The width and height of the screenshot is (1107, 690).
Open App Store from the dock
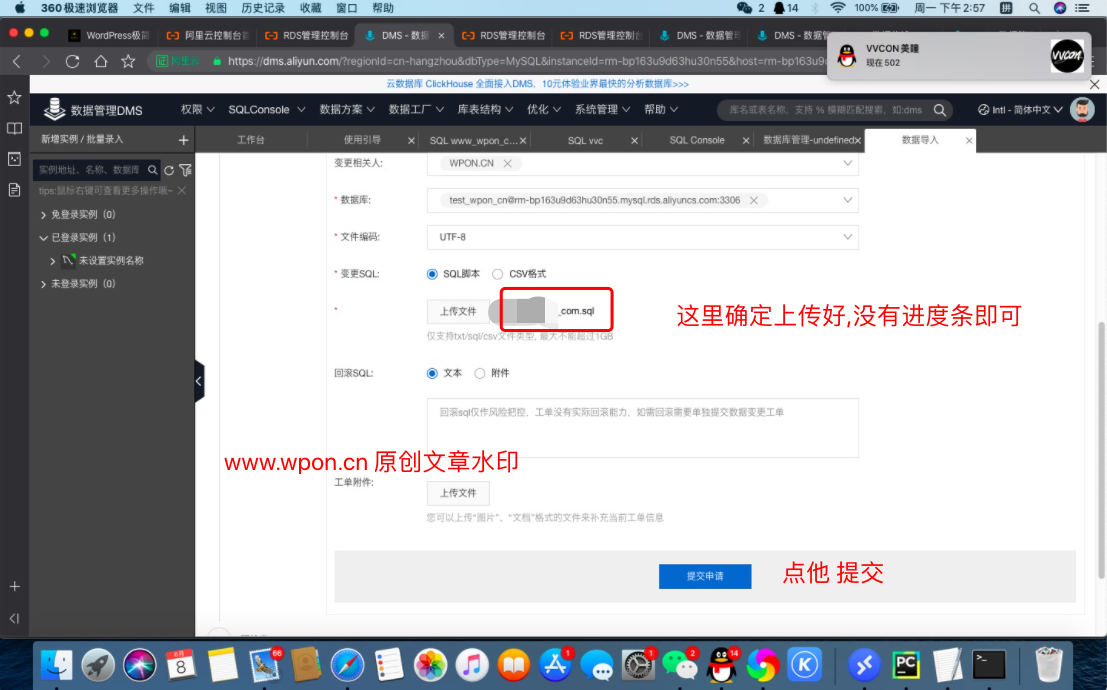pyautogui.click(x=556, y=665)
